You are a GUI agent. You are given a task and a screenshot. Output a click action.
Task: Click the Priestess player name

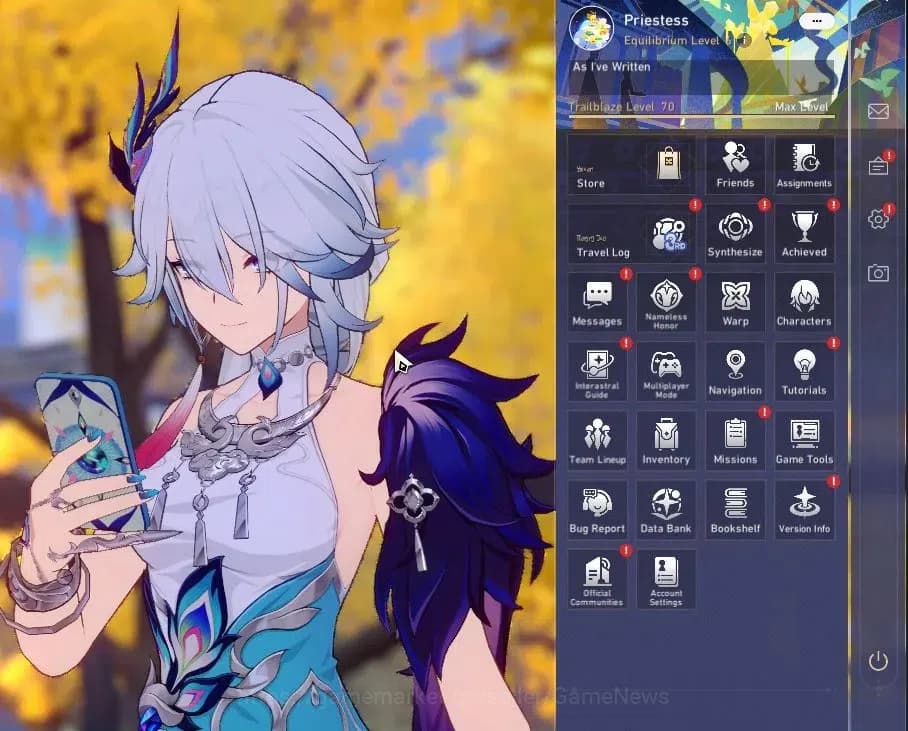[x=656, y=20]
